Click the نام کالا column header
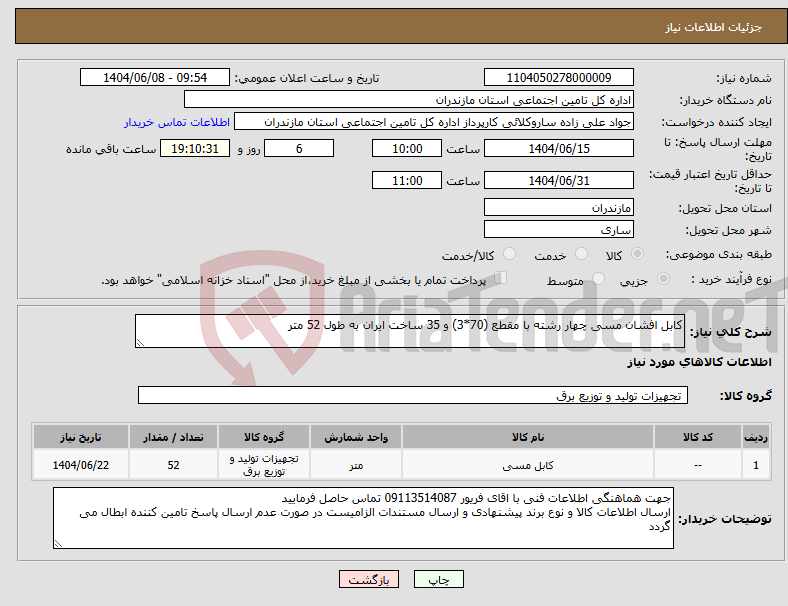Screen dimensions: 788x606 point(528,437)
